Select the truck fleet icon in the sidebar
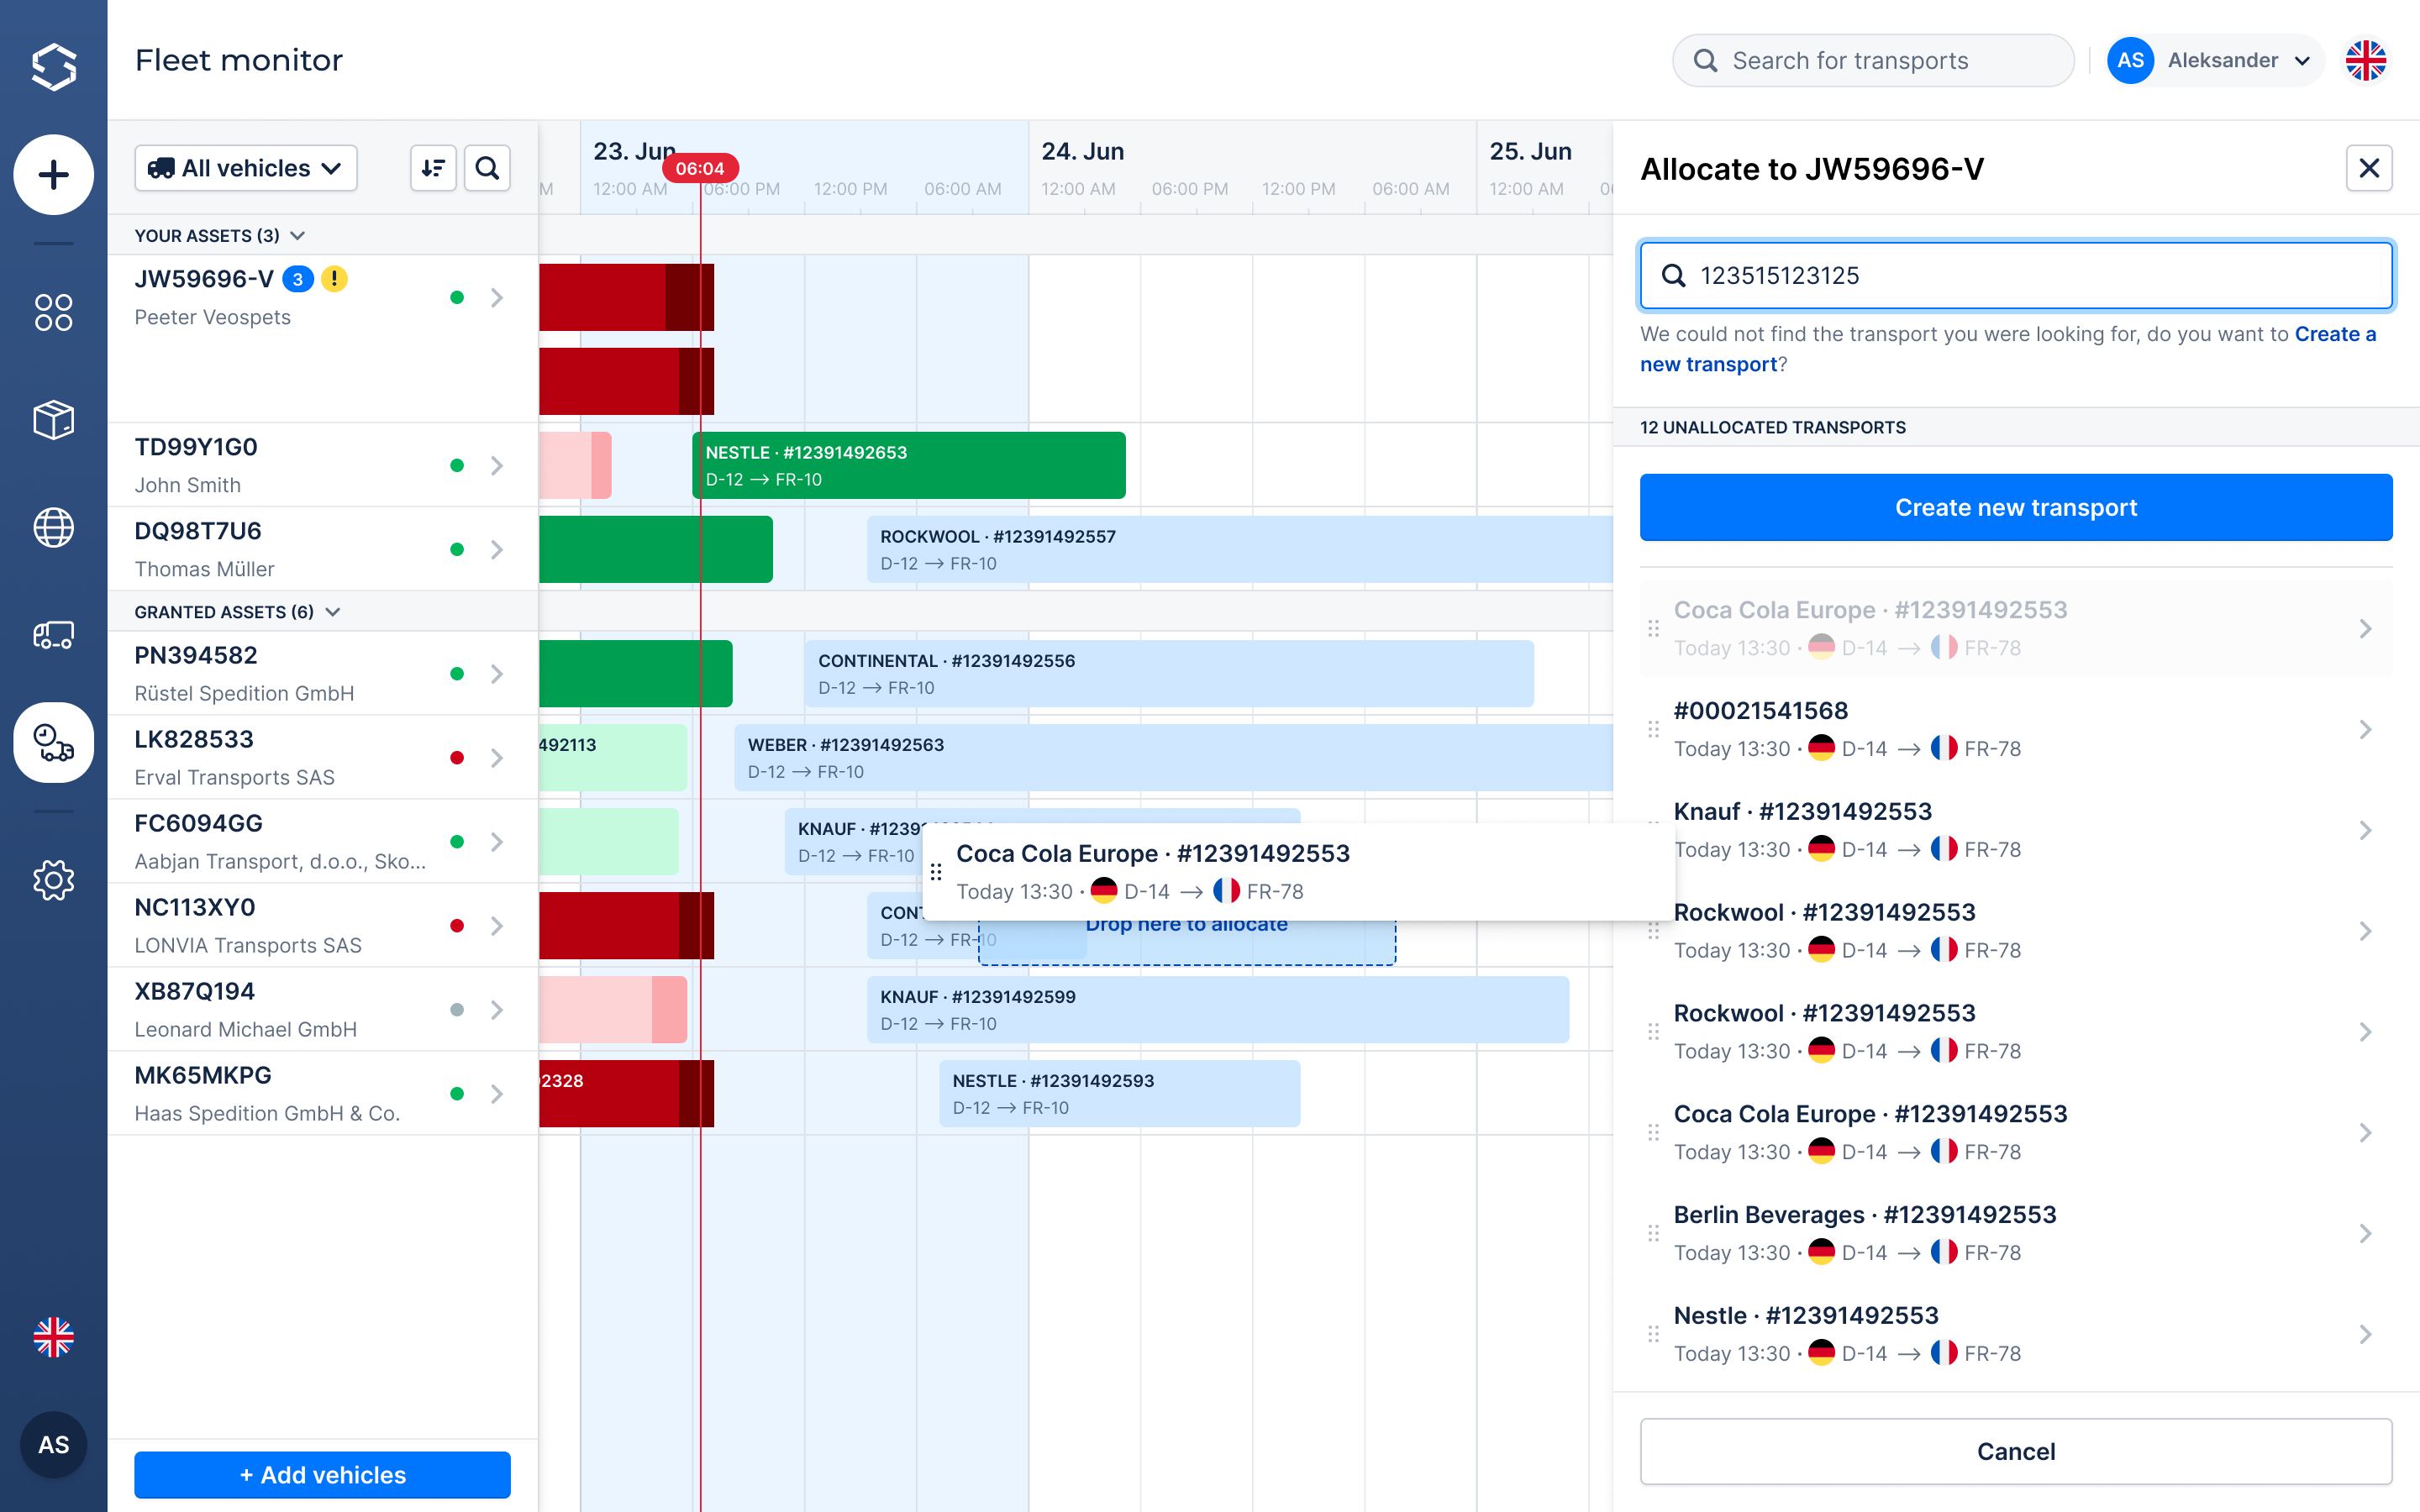The height and width of the screenshot is (1512, 2420). (54, 635)
